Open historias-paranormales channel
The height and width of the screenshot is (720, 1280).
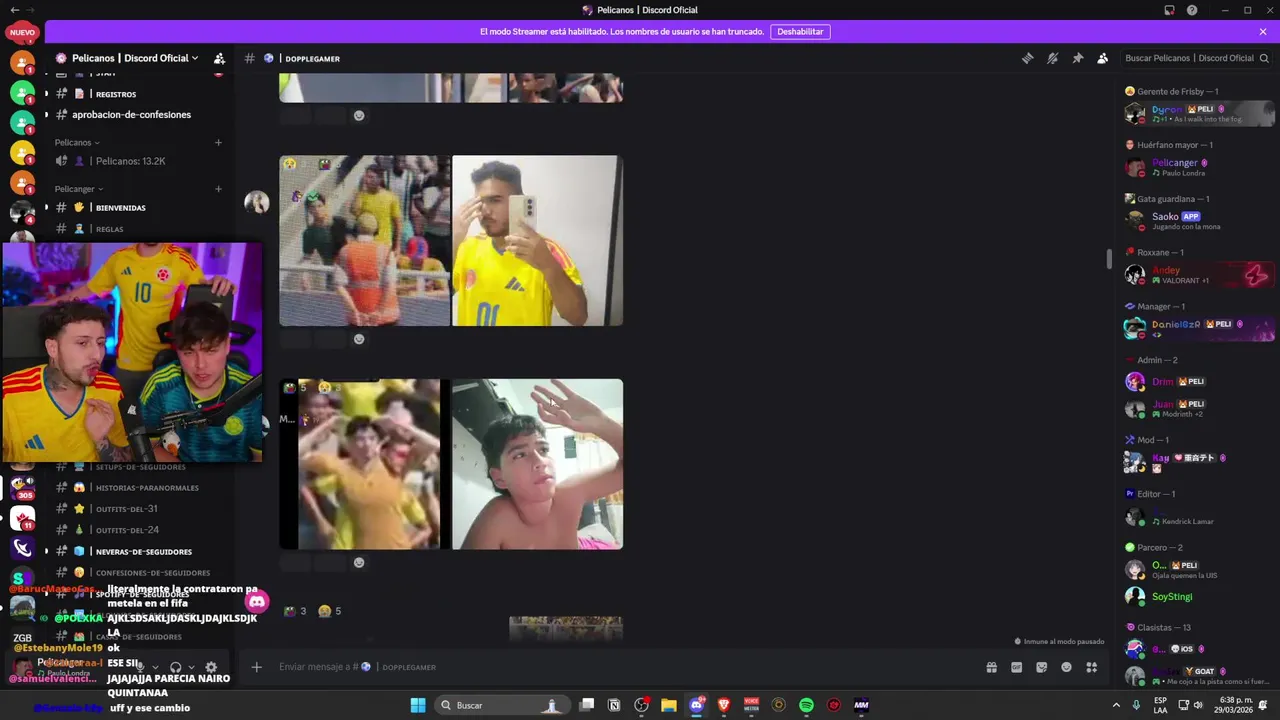click(147, 487)
